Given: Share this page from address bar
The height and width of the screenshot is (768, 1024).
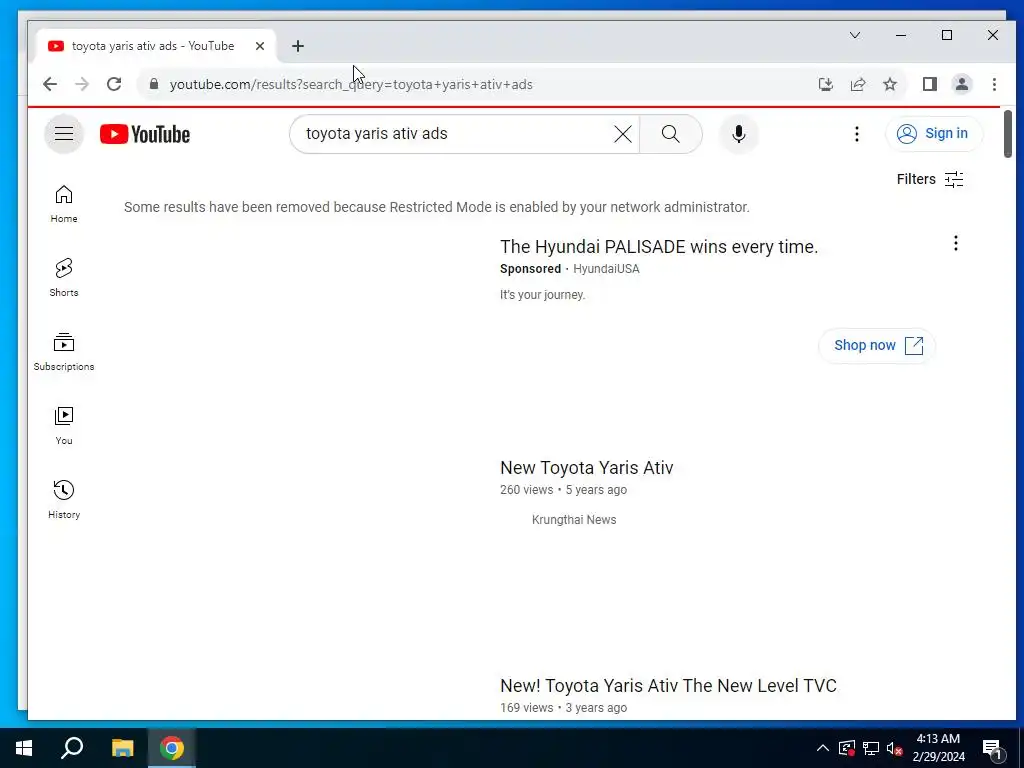Looking at the screenshot, I should (x=858, y=84).
